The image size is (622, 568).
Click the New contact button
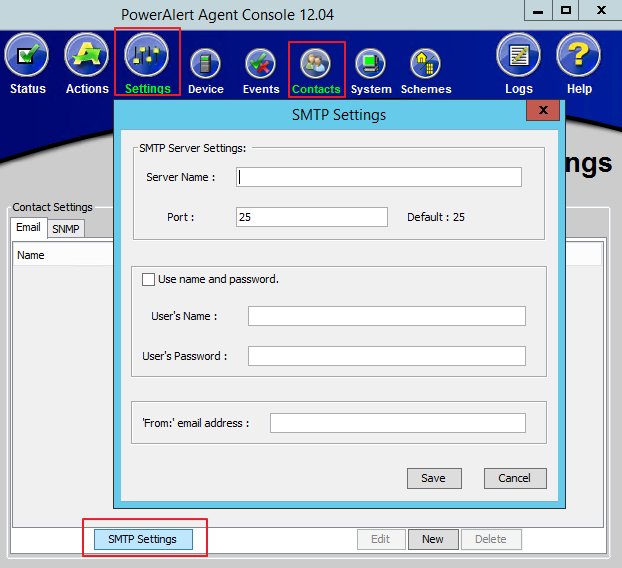[x=433, y=539]
